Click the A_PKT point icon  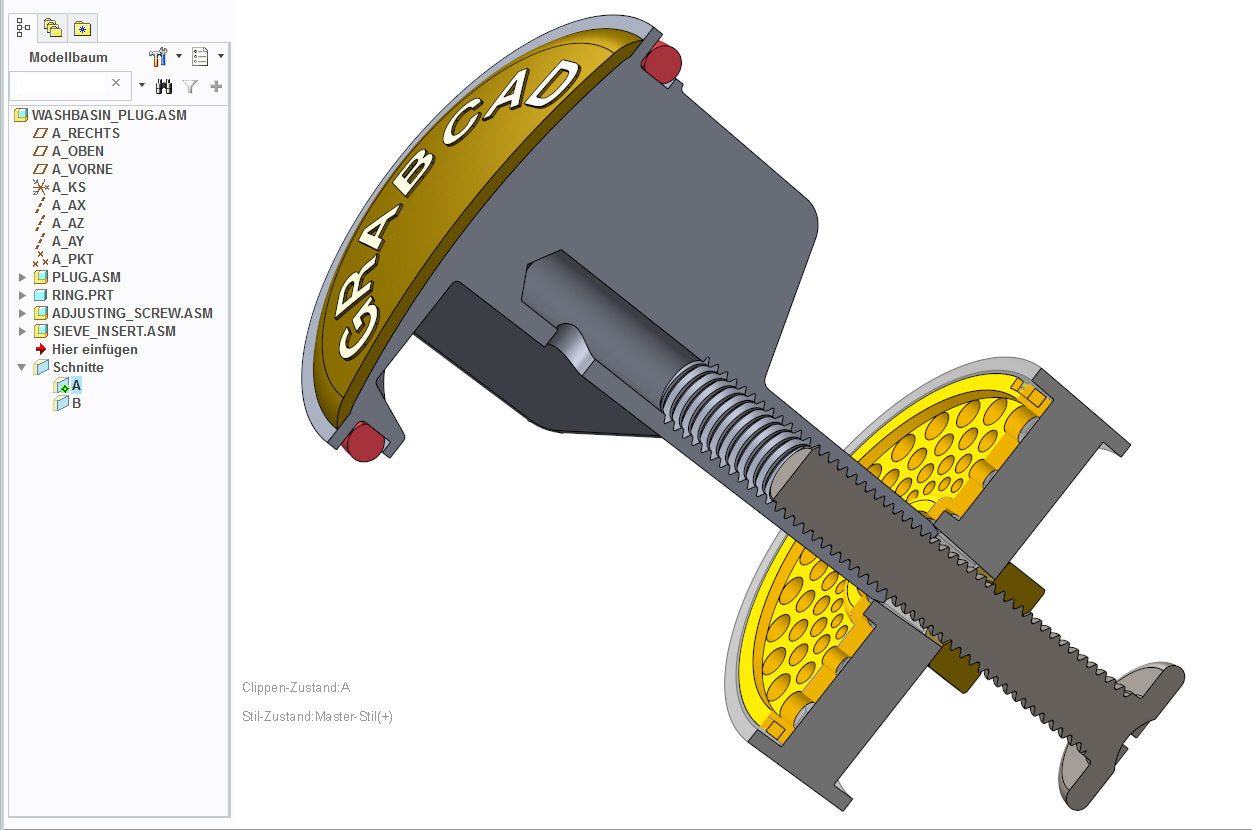click(41, 259)
